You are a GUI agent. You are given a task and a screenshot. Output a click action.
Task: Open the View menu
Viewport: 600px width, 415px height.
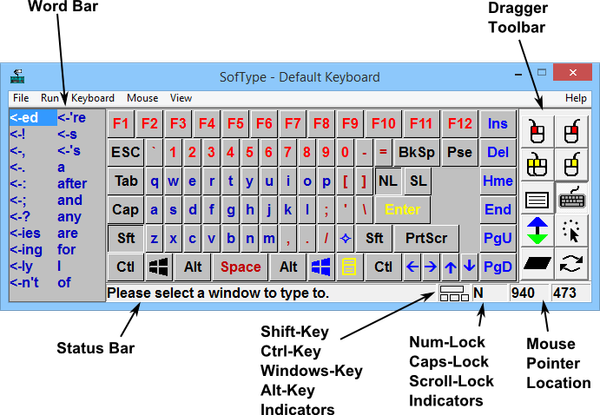coord(181,98)
